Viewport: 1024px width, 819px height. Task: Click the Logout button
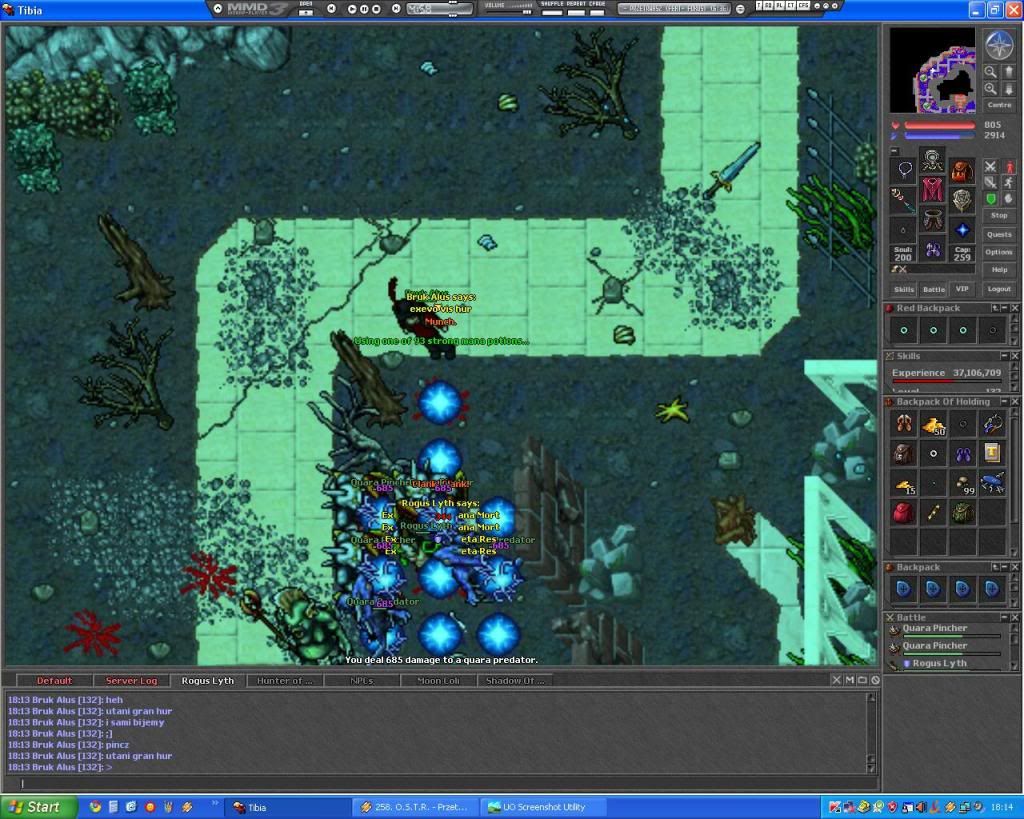click(x=999, y=289)
